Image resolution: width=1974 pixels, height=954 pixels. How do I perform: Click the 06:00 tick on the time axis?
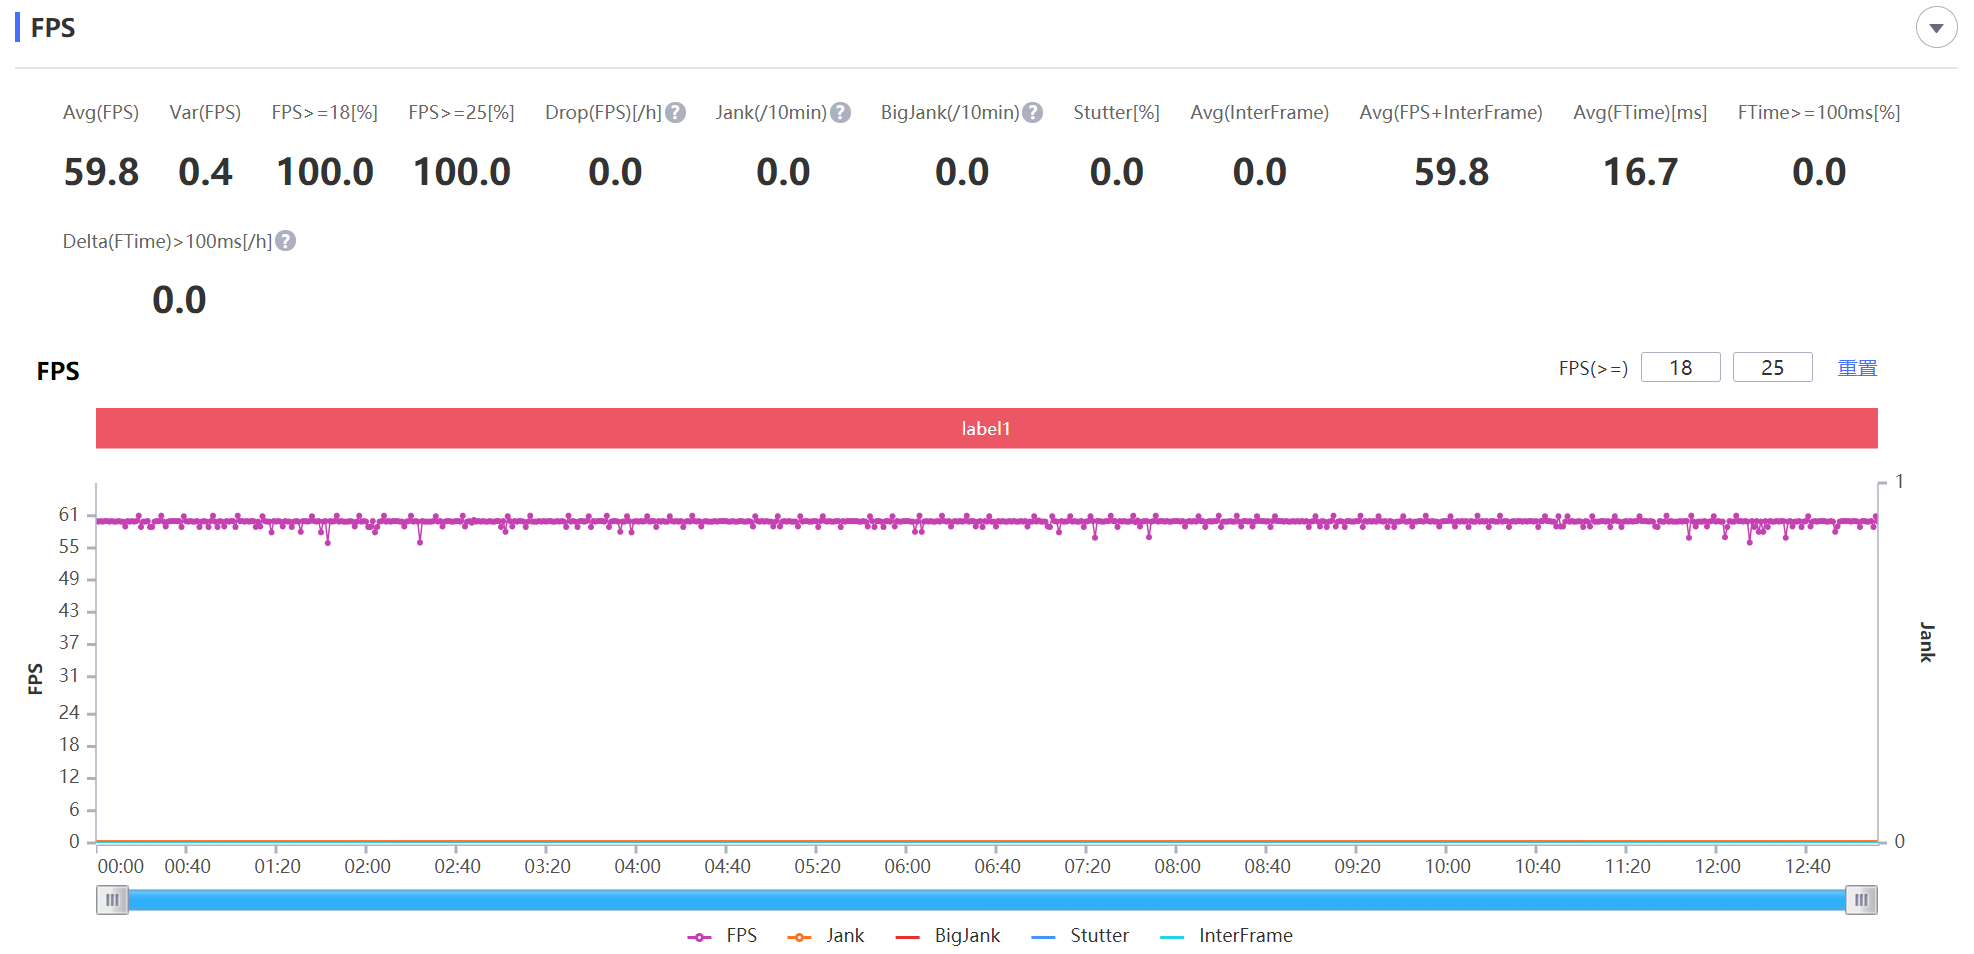(x=907, y=866)
